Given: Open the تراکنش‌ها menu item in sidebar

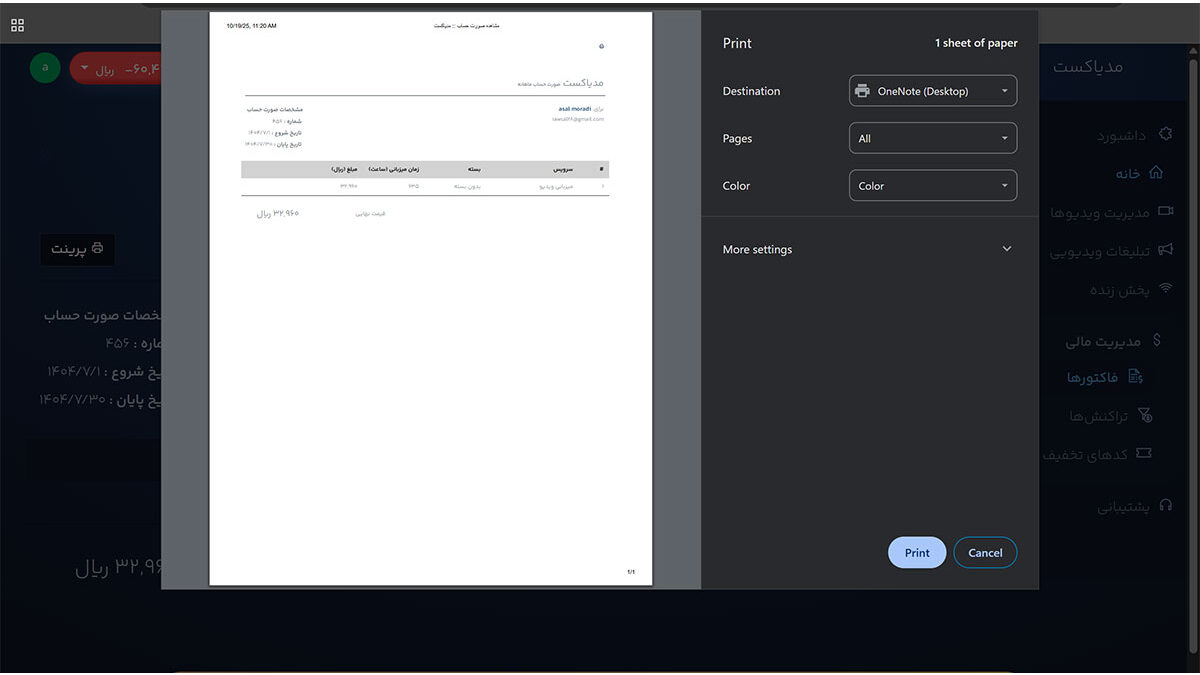Looking at the screenshot, I should coord(1110,416).
